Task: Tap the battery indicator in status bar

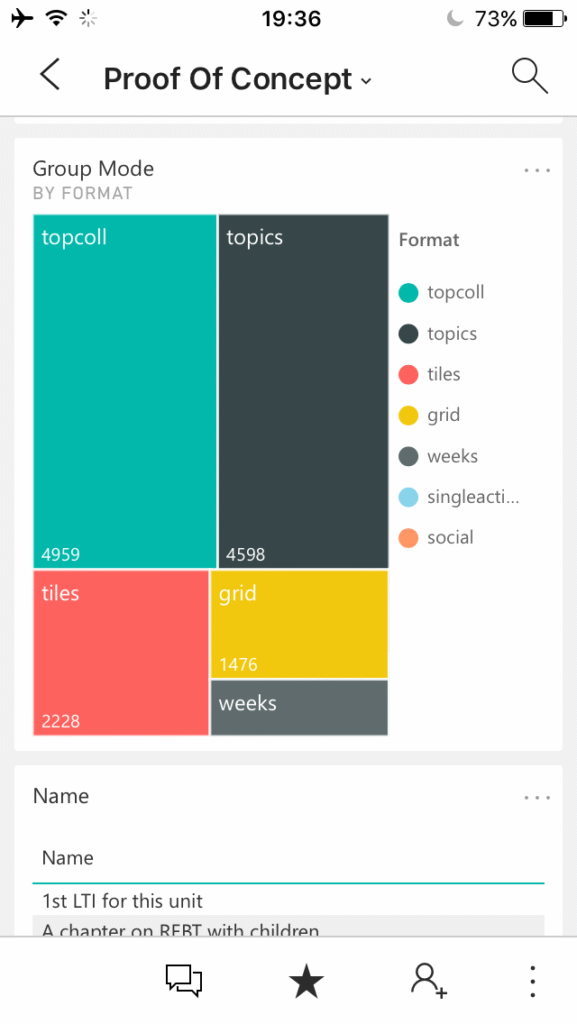Action: coord(545,19)
